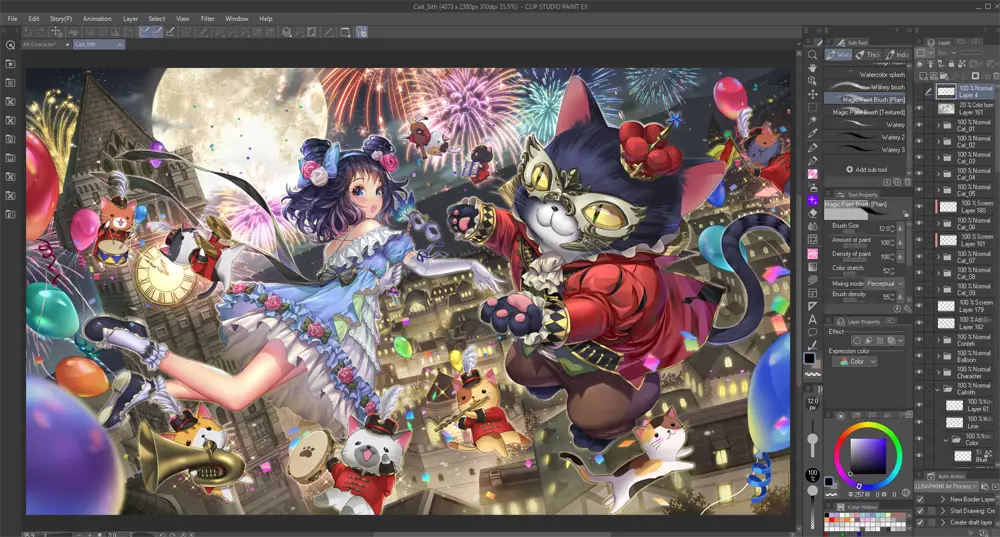This screenshot has height=537, width=1000.
Task: Open the Filter menu
Action: click(x=207, y=18)
